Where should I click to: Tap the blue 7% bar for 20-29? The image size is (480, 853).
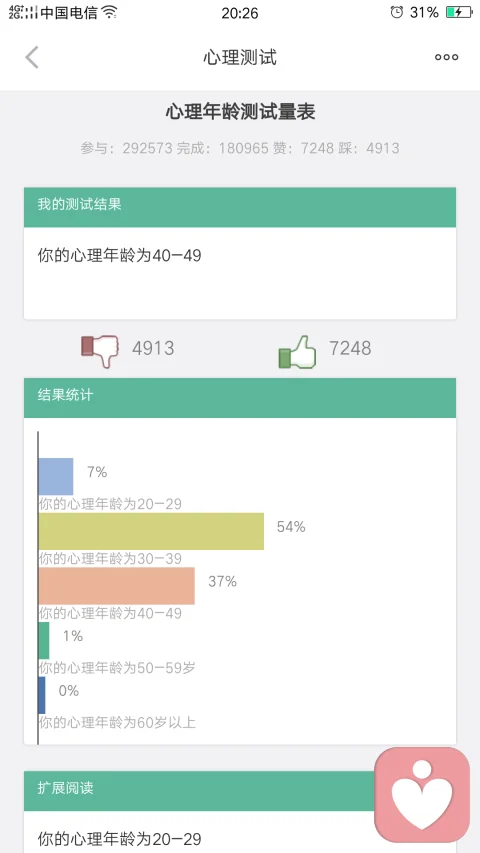[56, 477]
